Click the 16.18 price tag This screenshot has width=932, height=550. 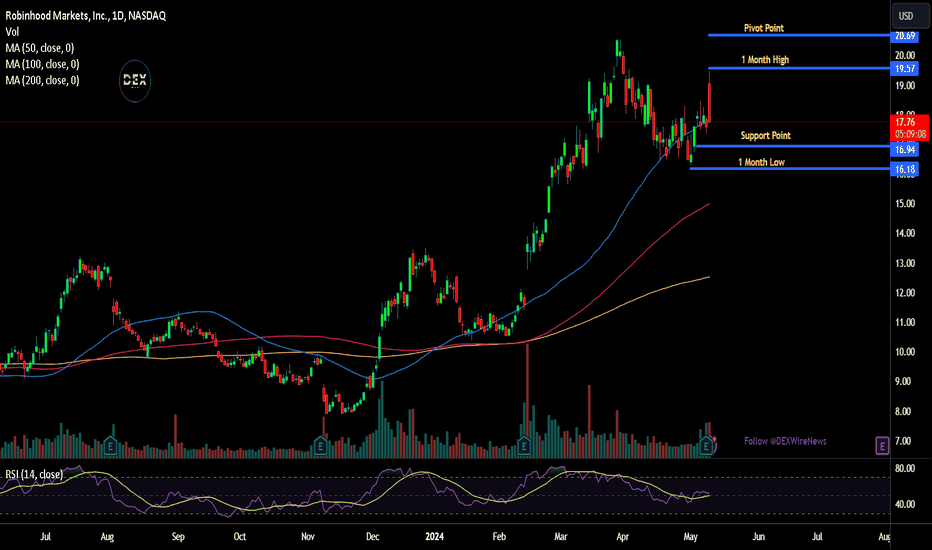pyautogui.click(x=905, y=170)
